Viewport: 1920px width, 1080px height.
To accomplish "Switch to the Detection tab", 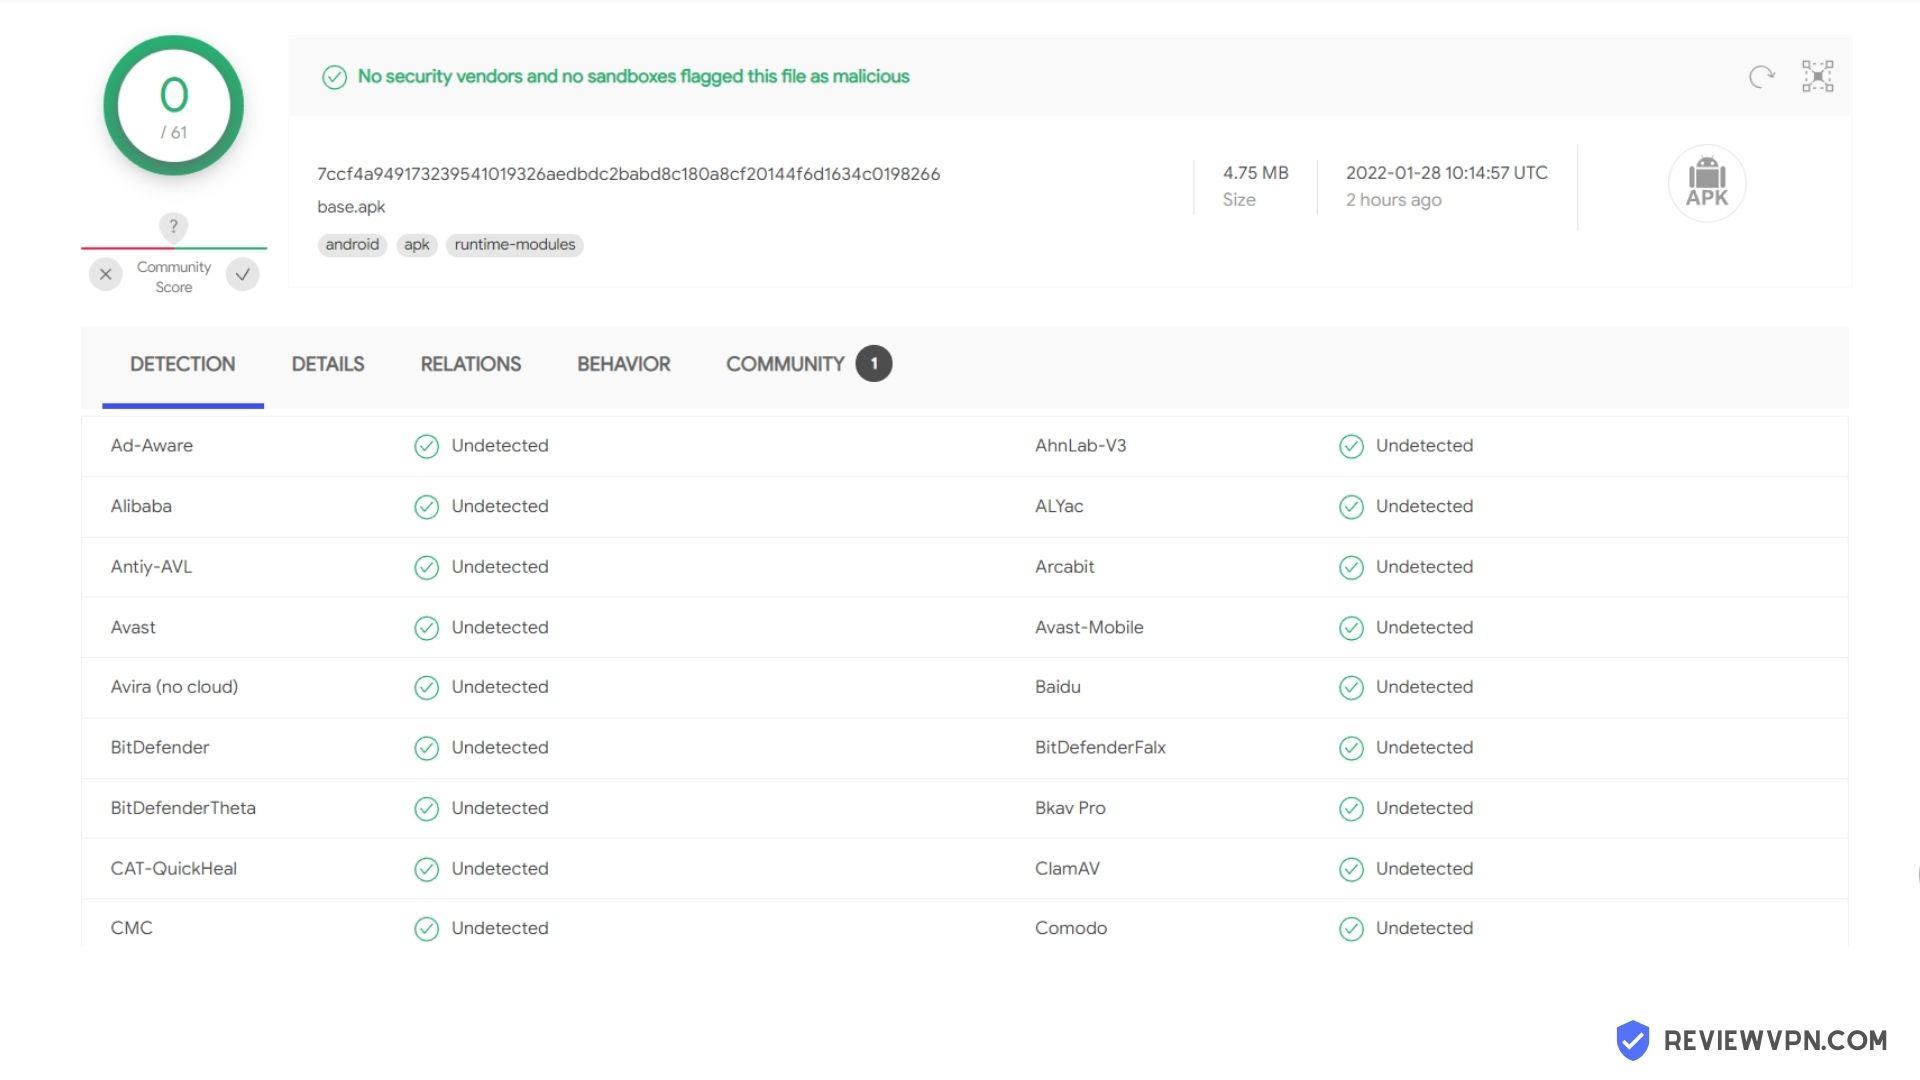I will click(183, 364).
